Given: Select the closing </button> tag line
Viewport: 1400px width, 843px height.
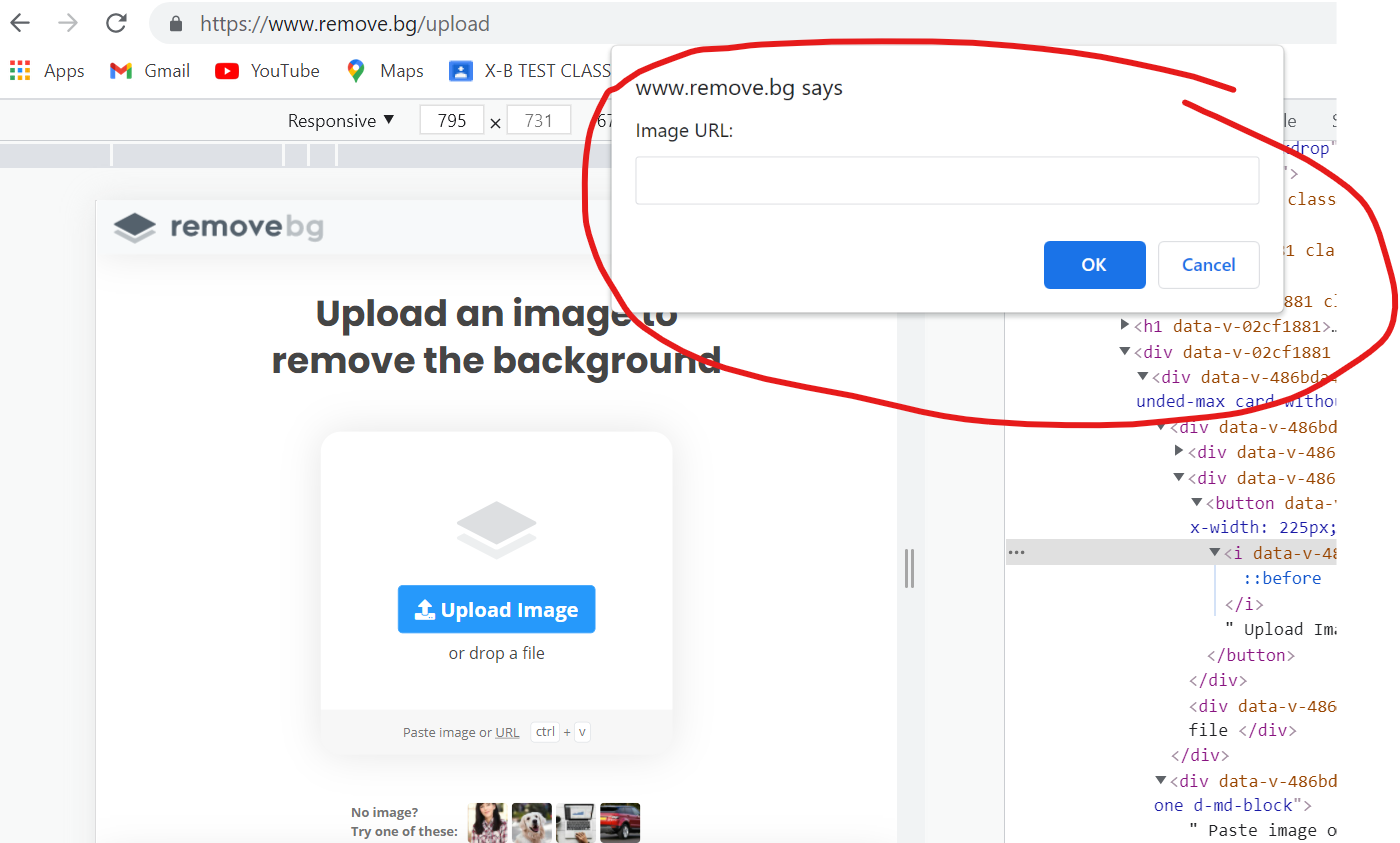Looking at the screenshot, I should coord(1251,655).
